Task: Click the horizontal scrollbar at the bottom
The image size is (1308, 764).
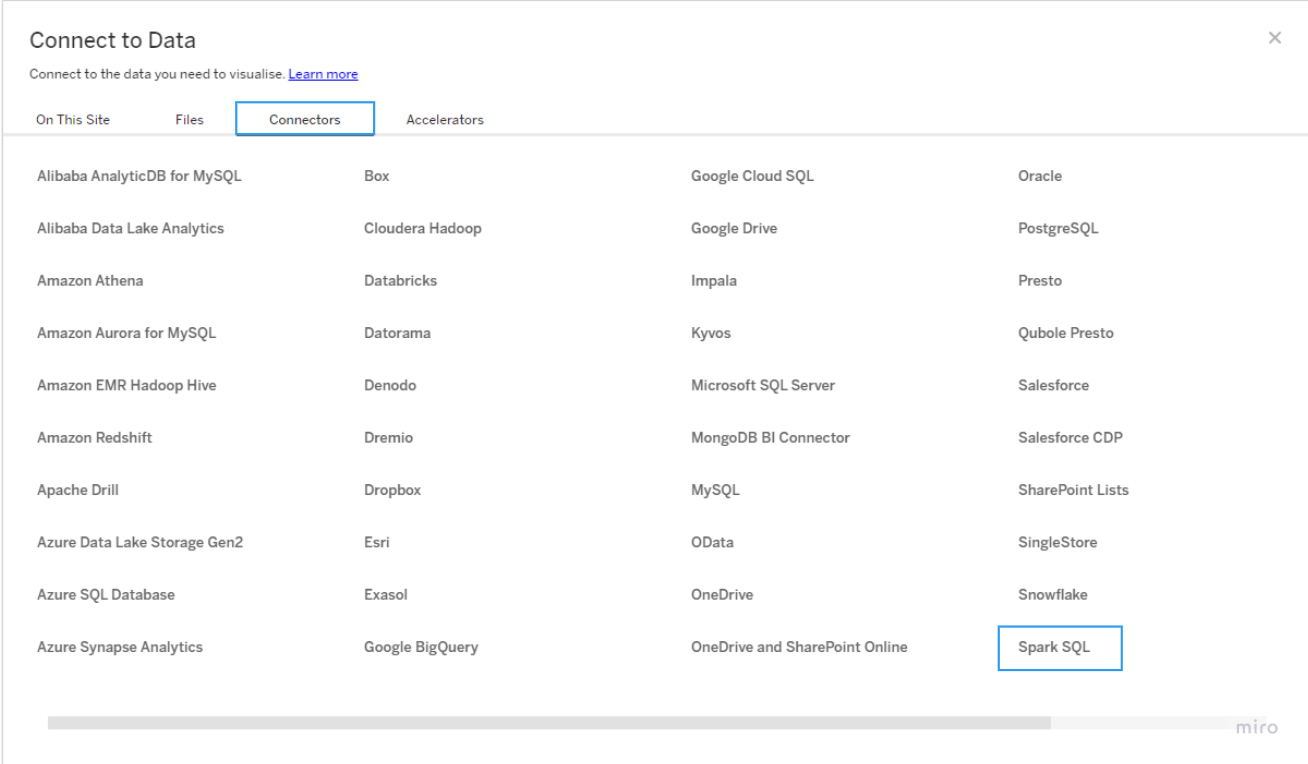Action: [x=549, y=722]
